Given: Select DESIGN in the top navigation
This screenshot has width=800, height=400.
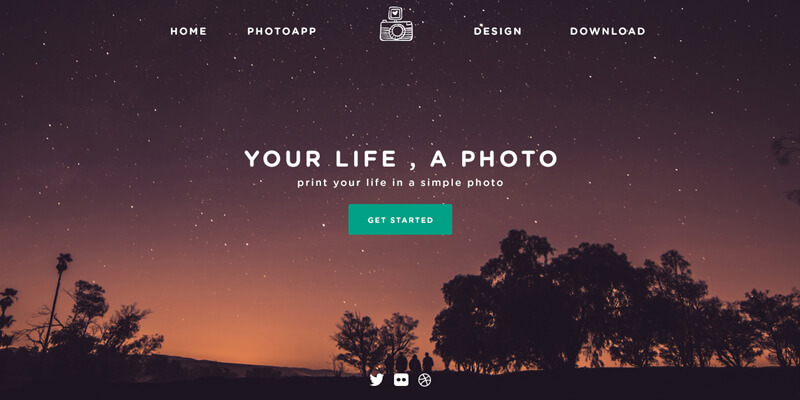Looking at the screenshot, I should [497, 31].
